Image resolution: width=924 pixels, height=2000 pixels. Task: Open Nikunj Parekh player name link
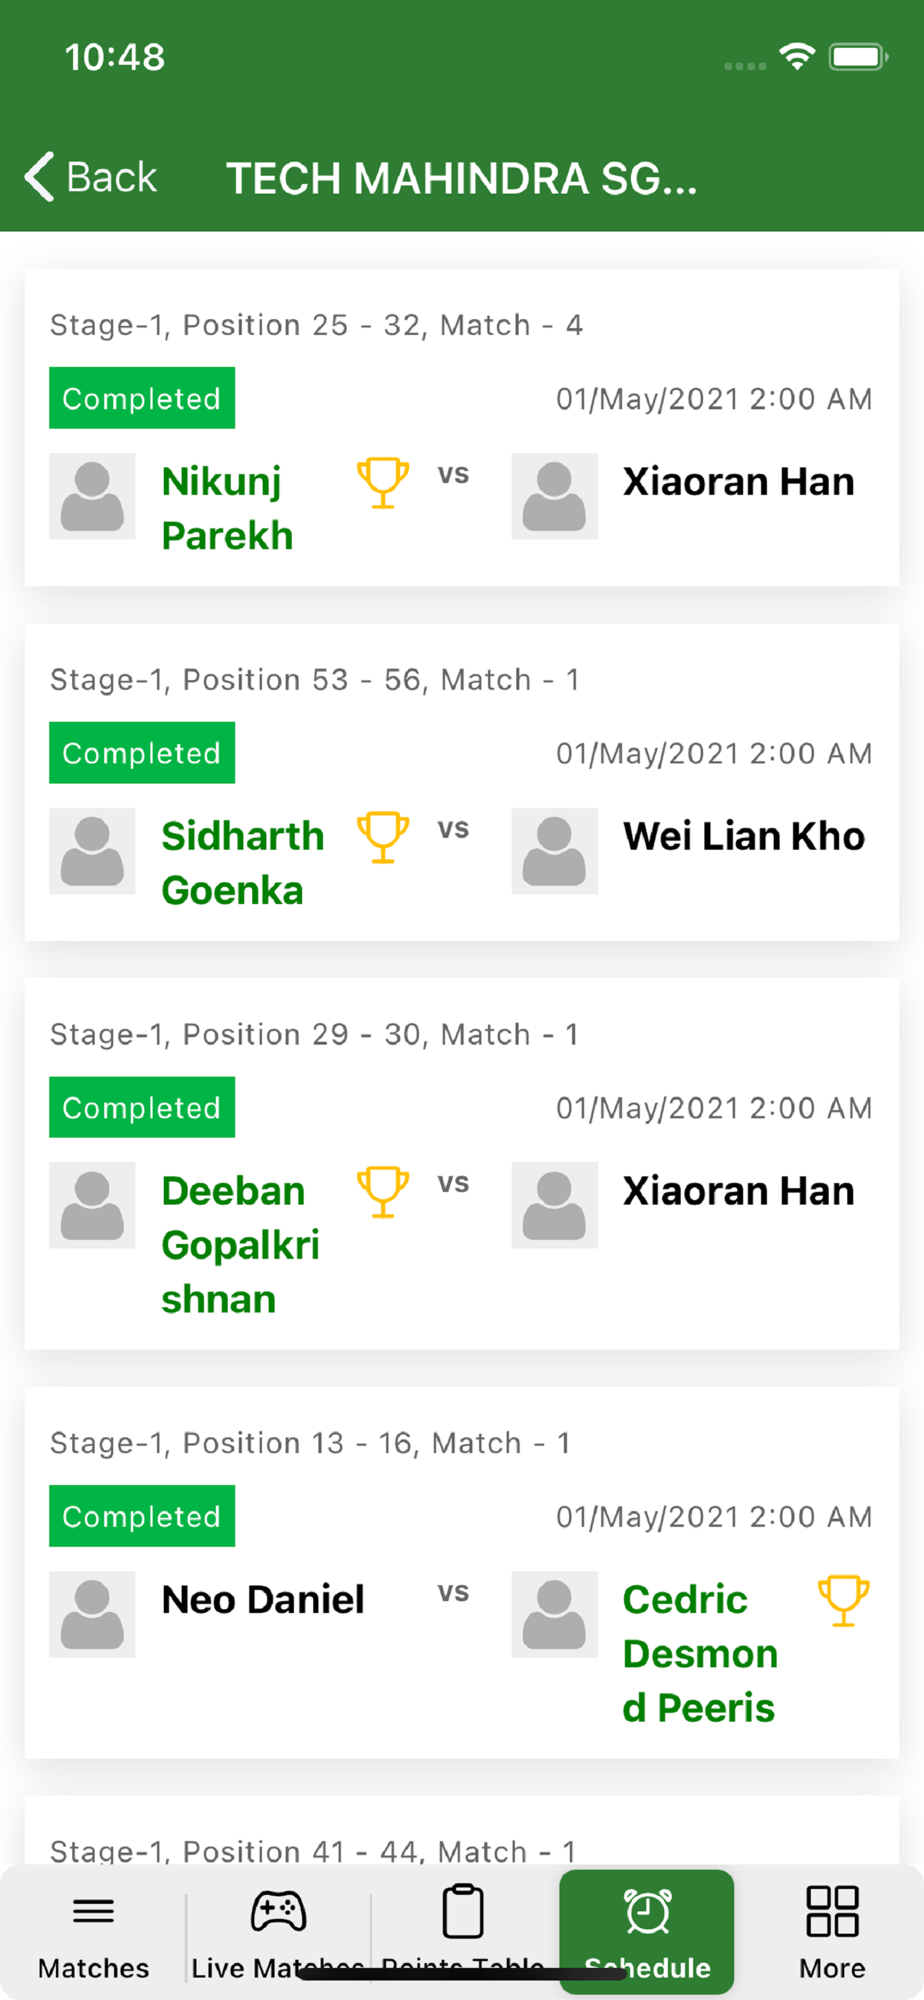pos(228,509)
